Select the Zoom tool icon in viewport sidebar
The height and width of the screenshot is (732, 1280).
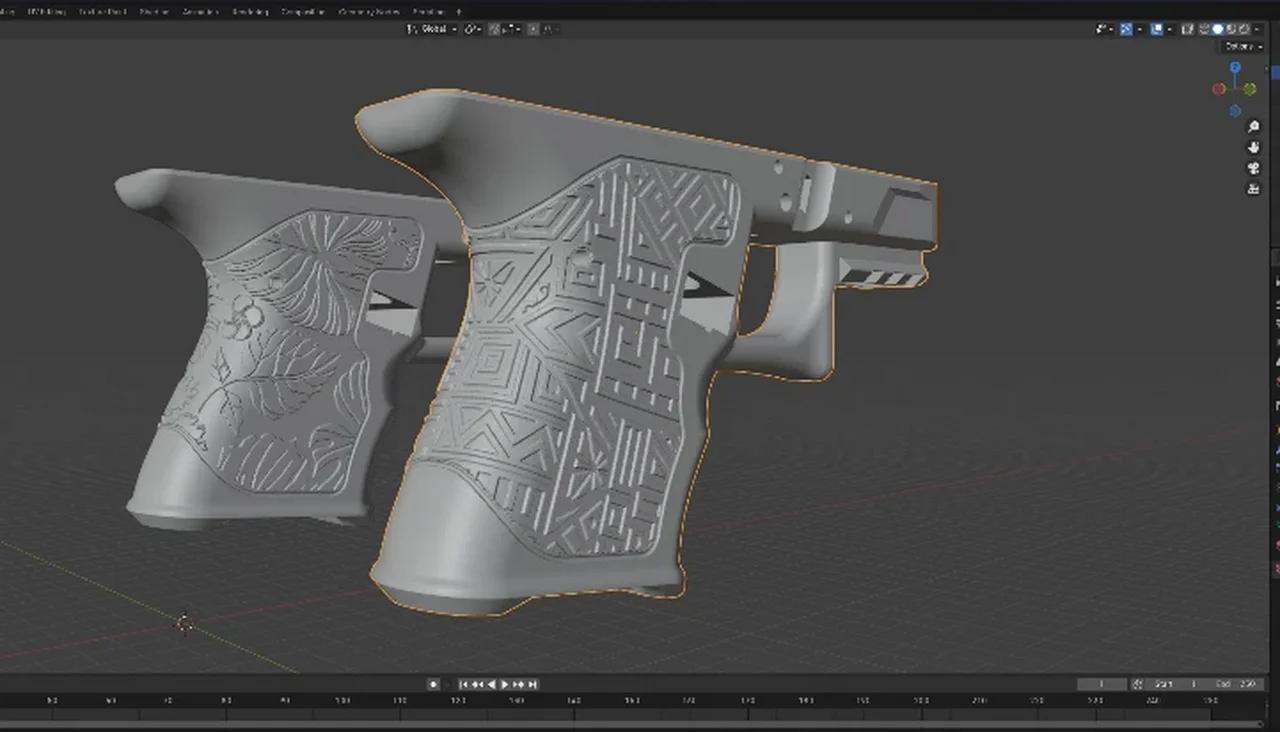point(1253,126)
